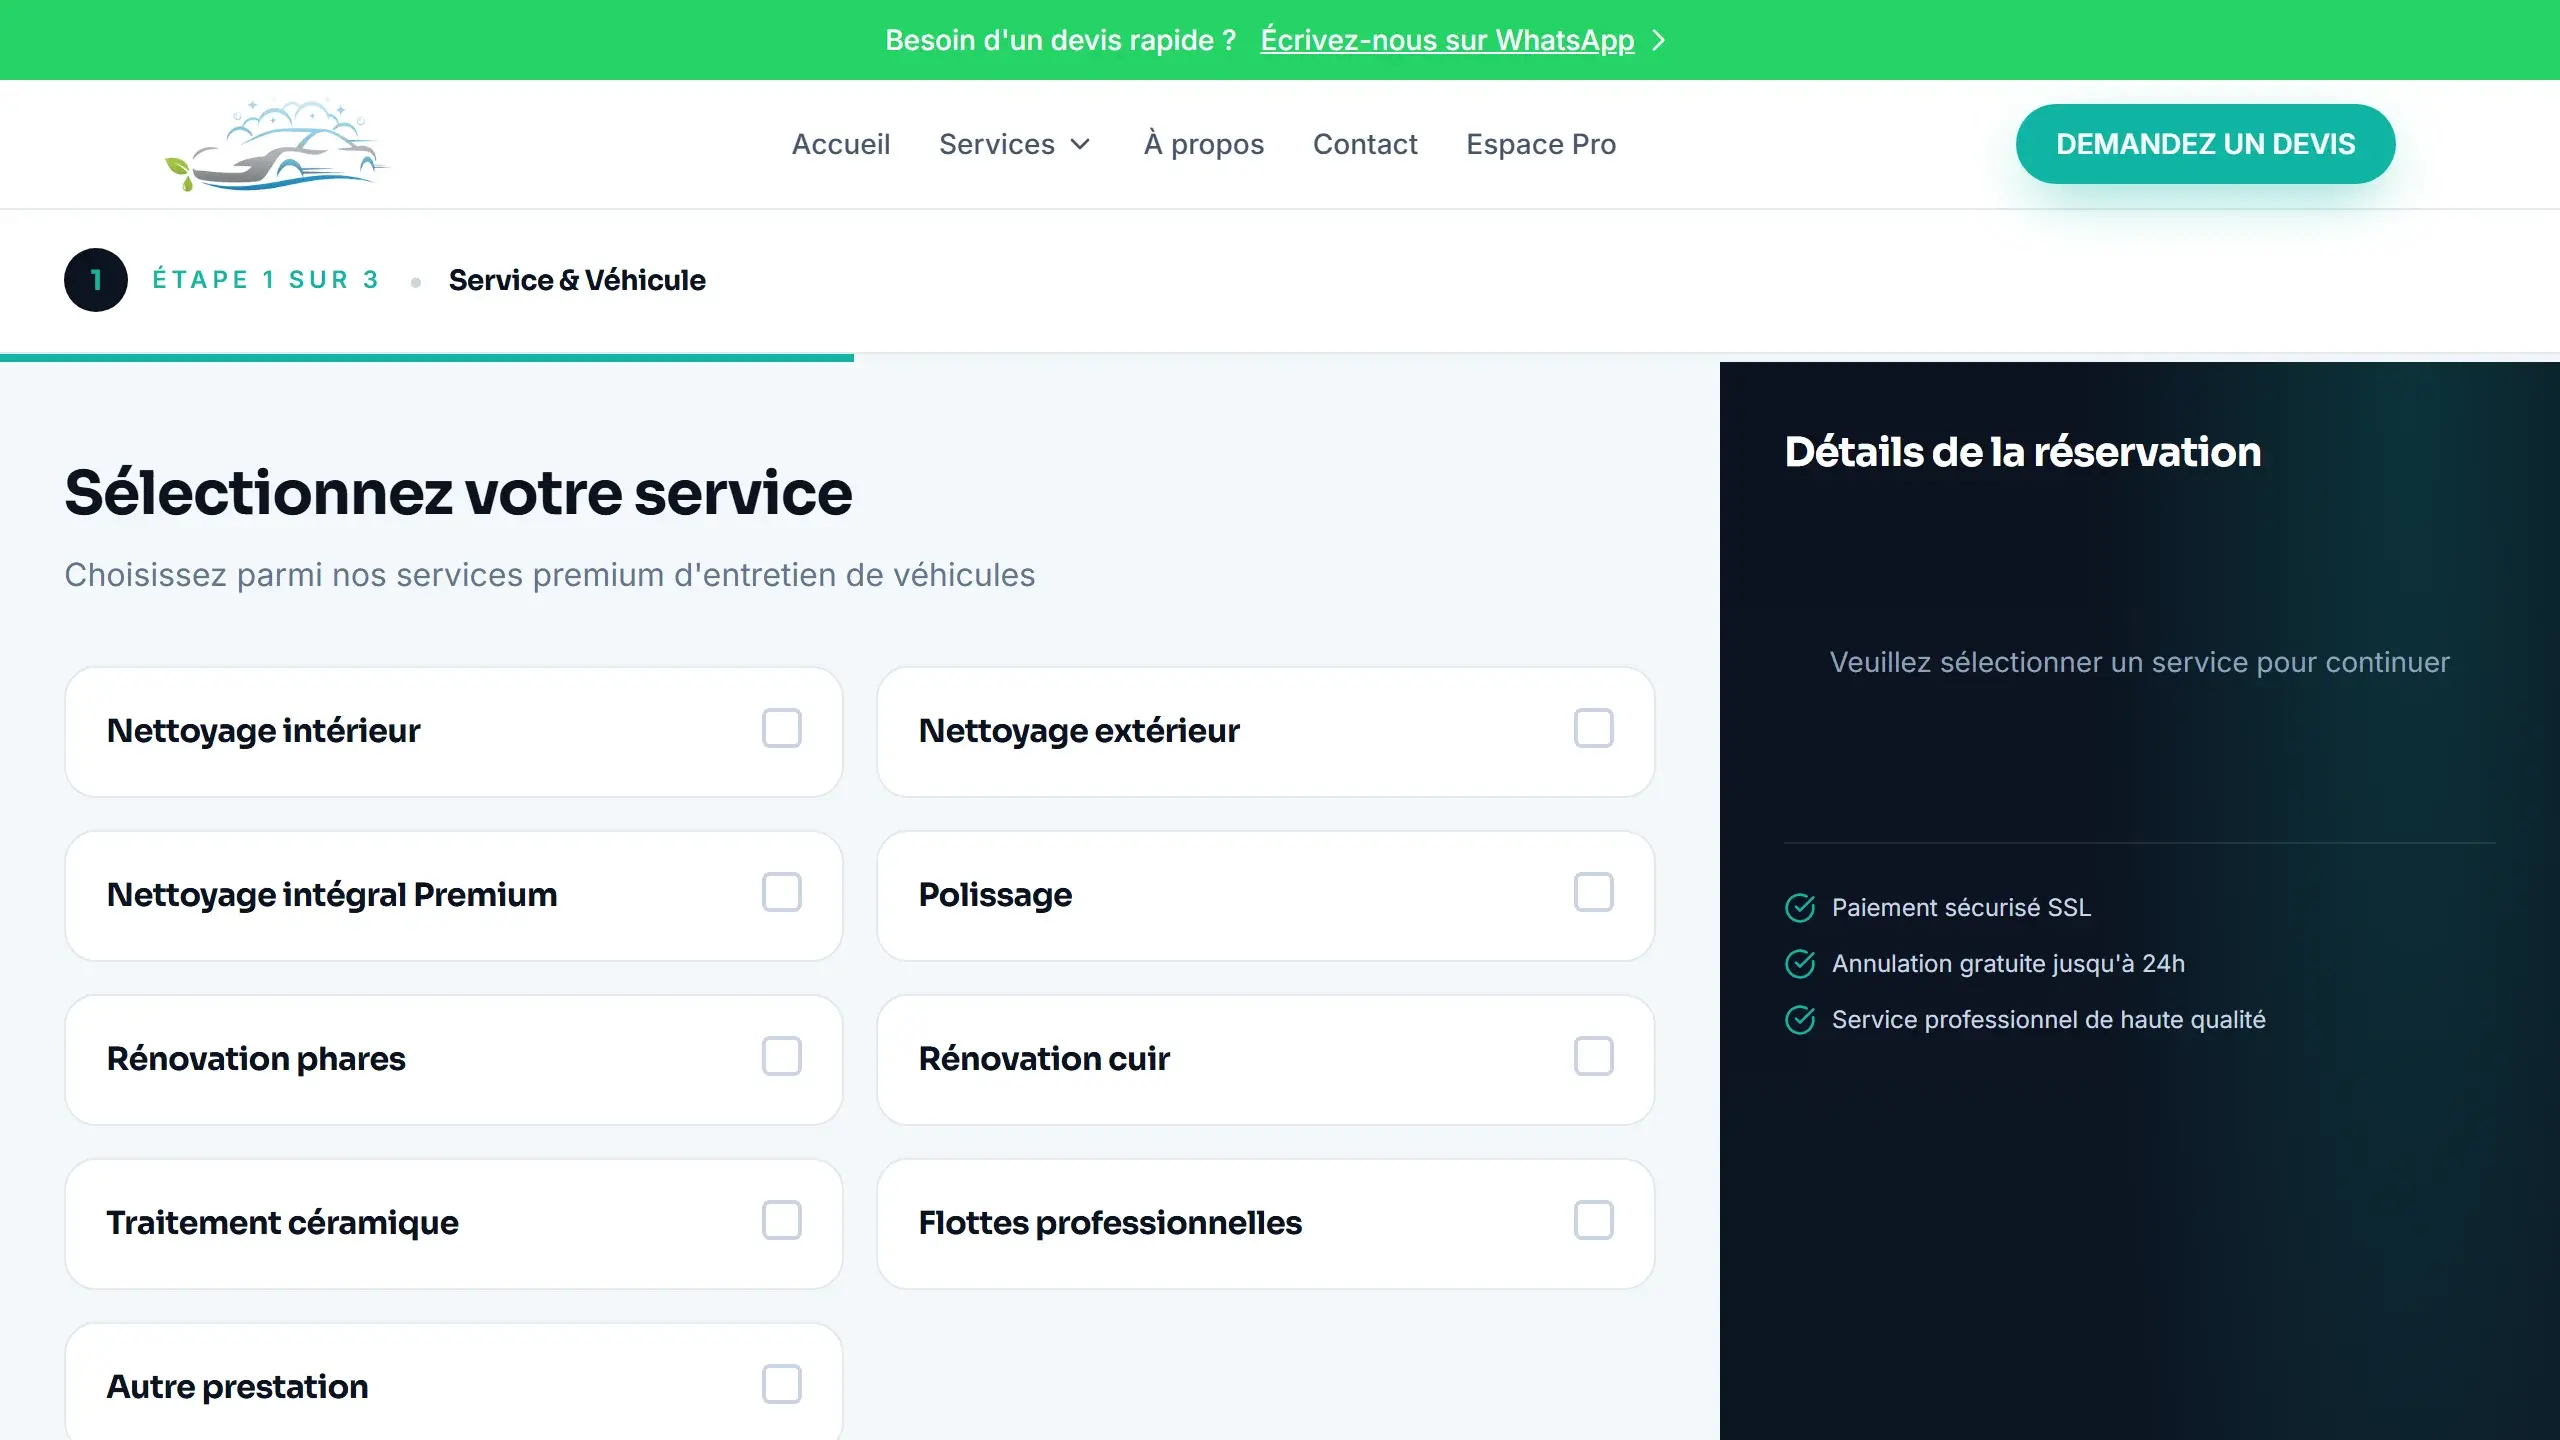
Task: Click 'Choisissez parmi nos services premium' subtitle
Action: point(550,575)
